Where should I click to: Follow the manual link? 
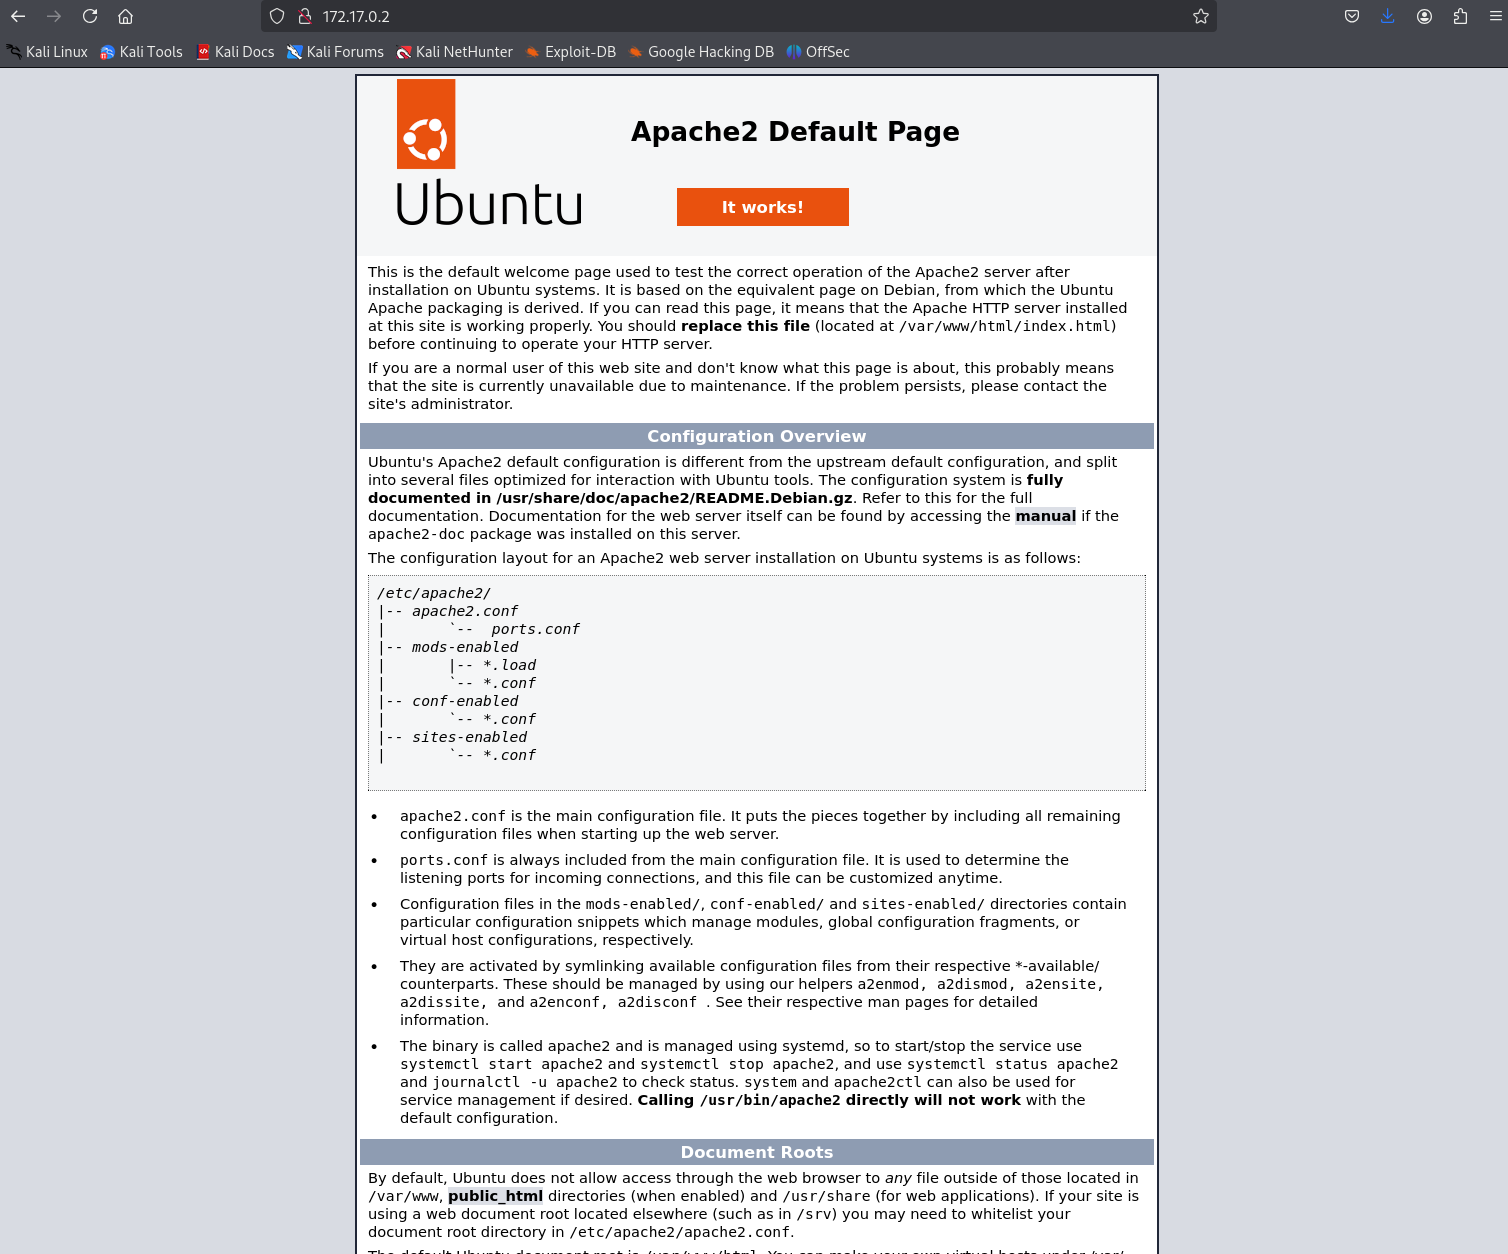click(1046, 516)
